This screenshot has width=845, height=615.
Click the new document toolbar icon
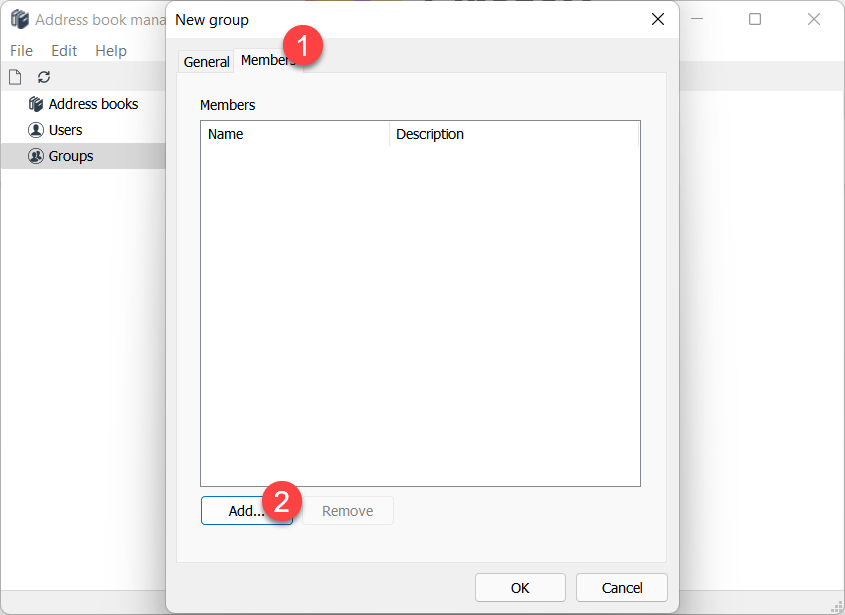(x=15, y=77)
